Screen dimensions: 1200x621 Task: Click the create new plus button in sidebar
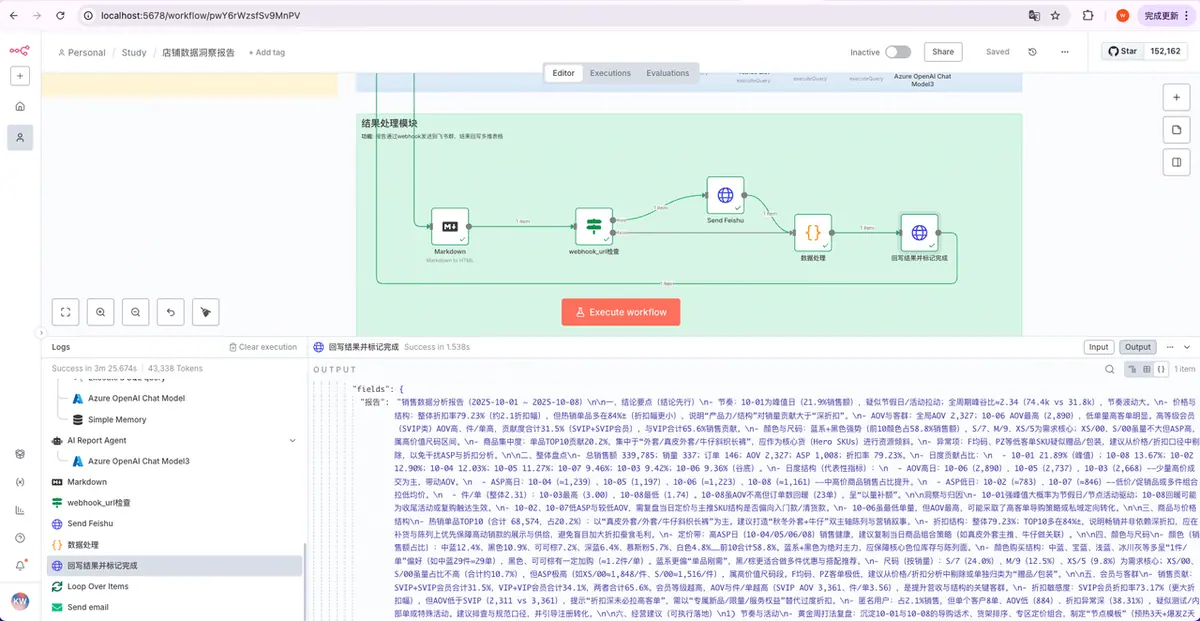click(20, 75)
